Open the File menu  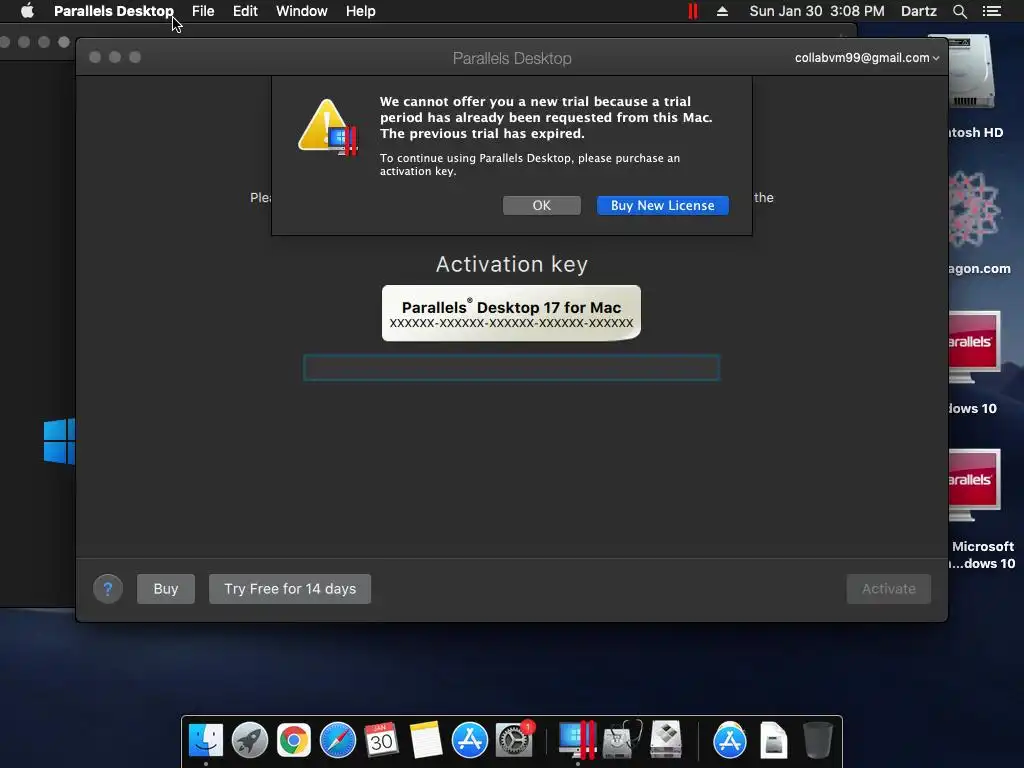(203, 11)
